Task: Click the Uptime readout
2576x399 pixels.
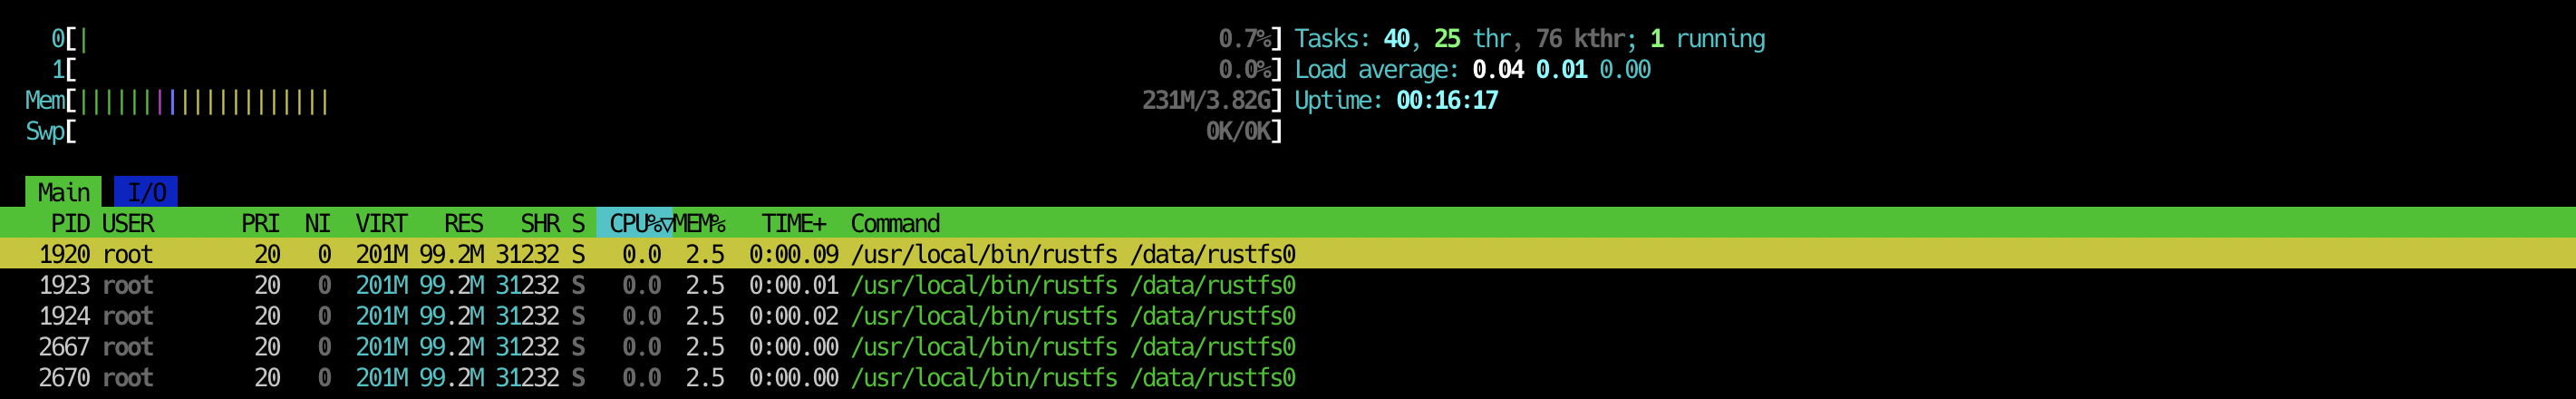Action: click(x=1396, y=100)
